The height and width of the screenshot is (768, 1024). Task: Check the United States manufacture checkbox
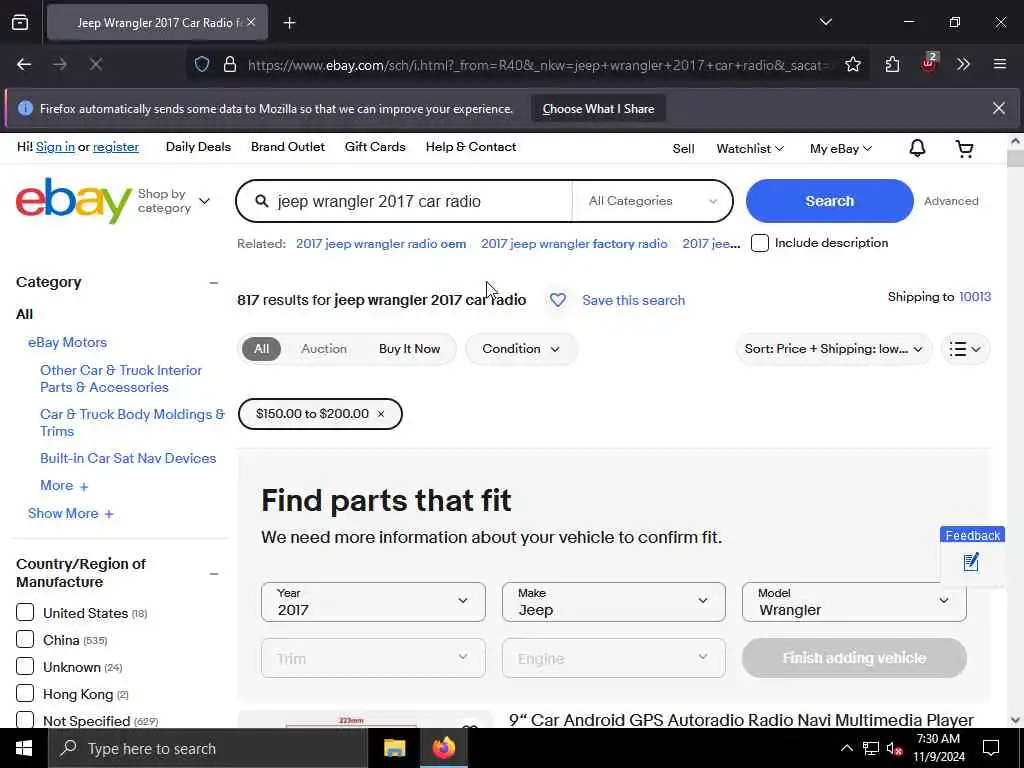click(25, 613)
